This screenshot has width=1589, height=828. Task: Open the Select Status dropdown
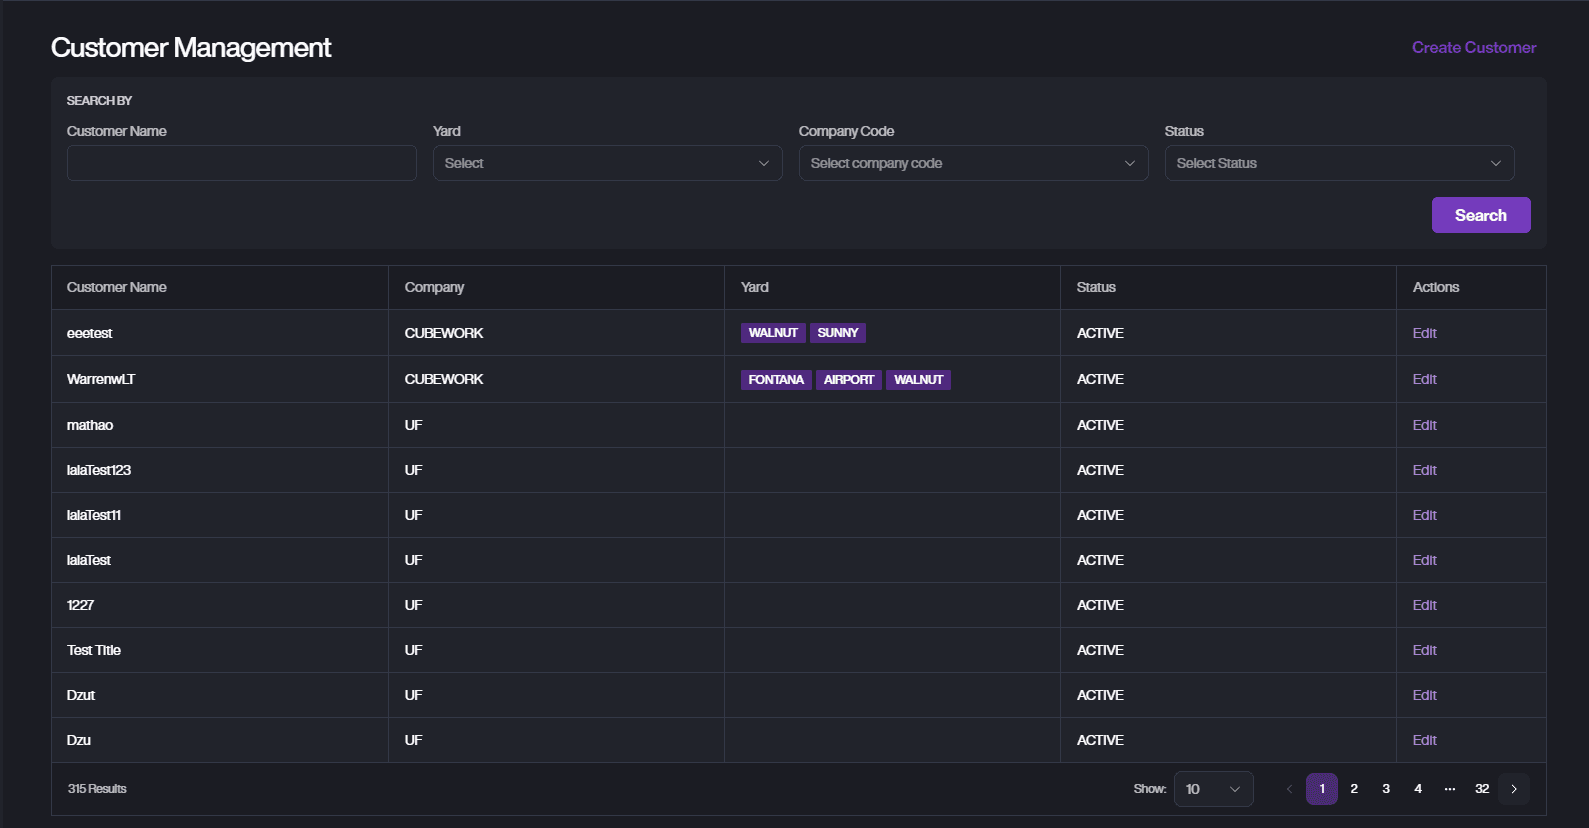point(1338,163)
